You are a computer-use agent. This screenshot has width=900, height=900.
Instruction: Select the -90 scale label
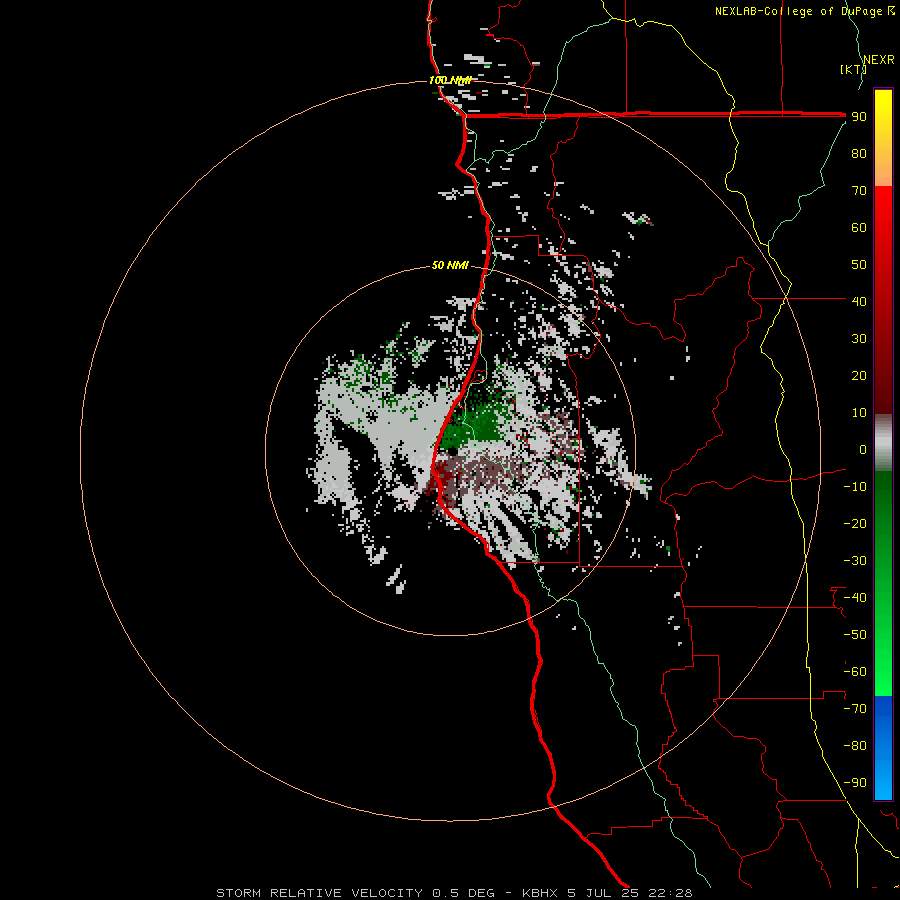855,783
